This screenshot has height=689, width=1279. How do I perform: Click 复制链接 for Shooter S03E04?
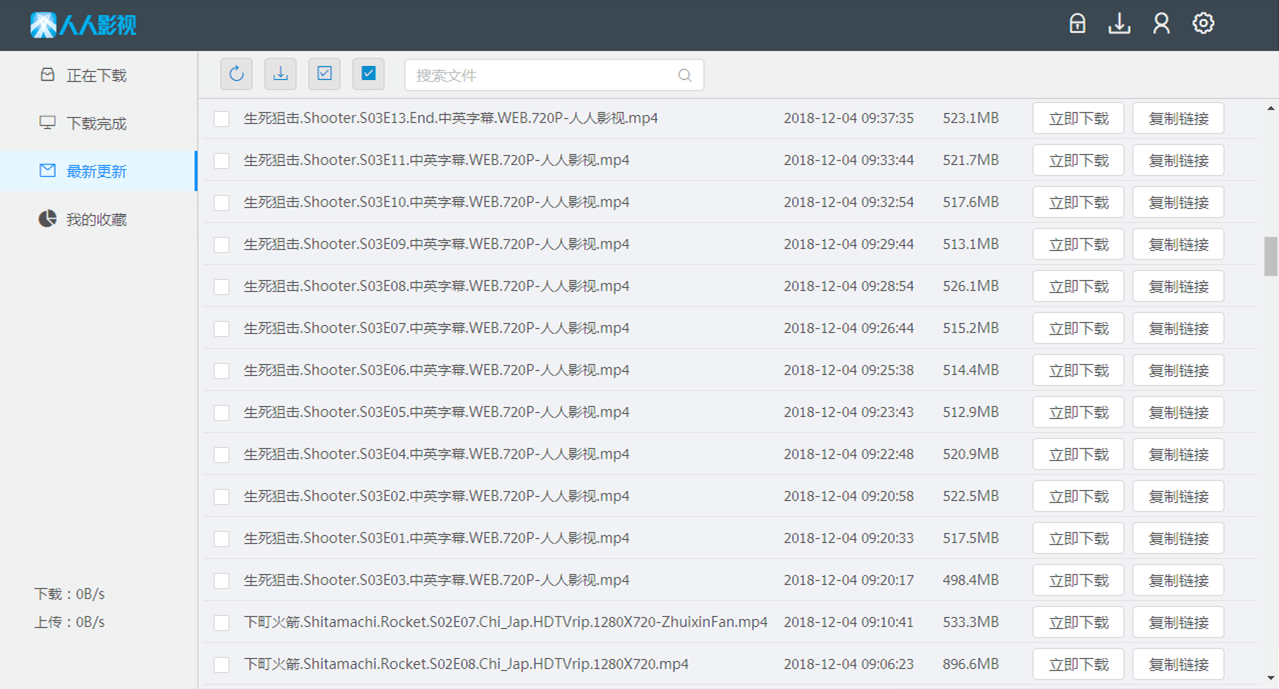tap(1178, 454)
